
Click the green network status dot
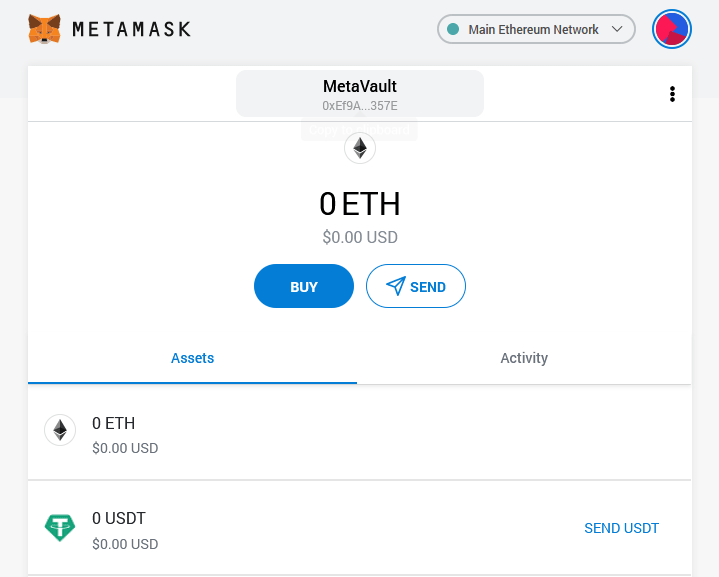click(453, 29)
